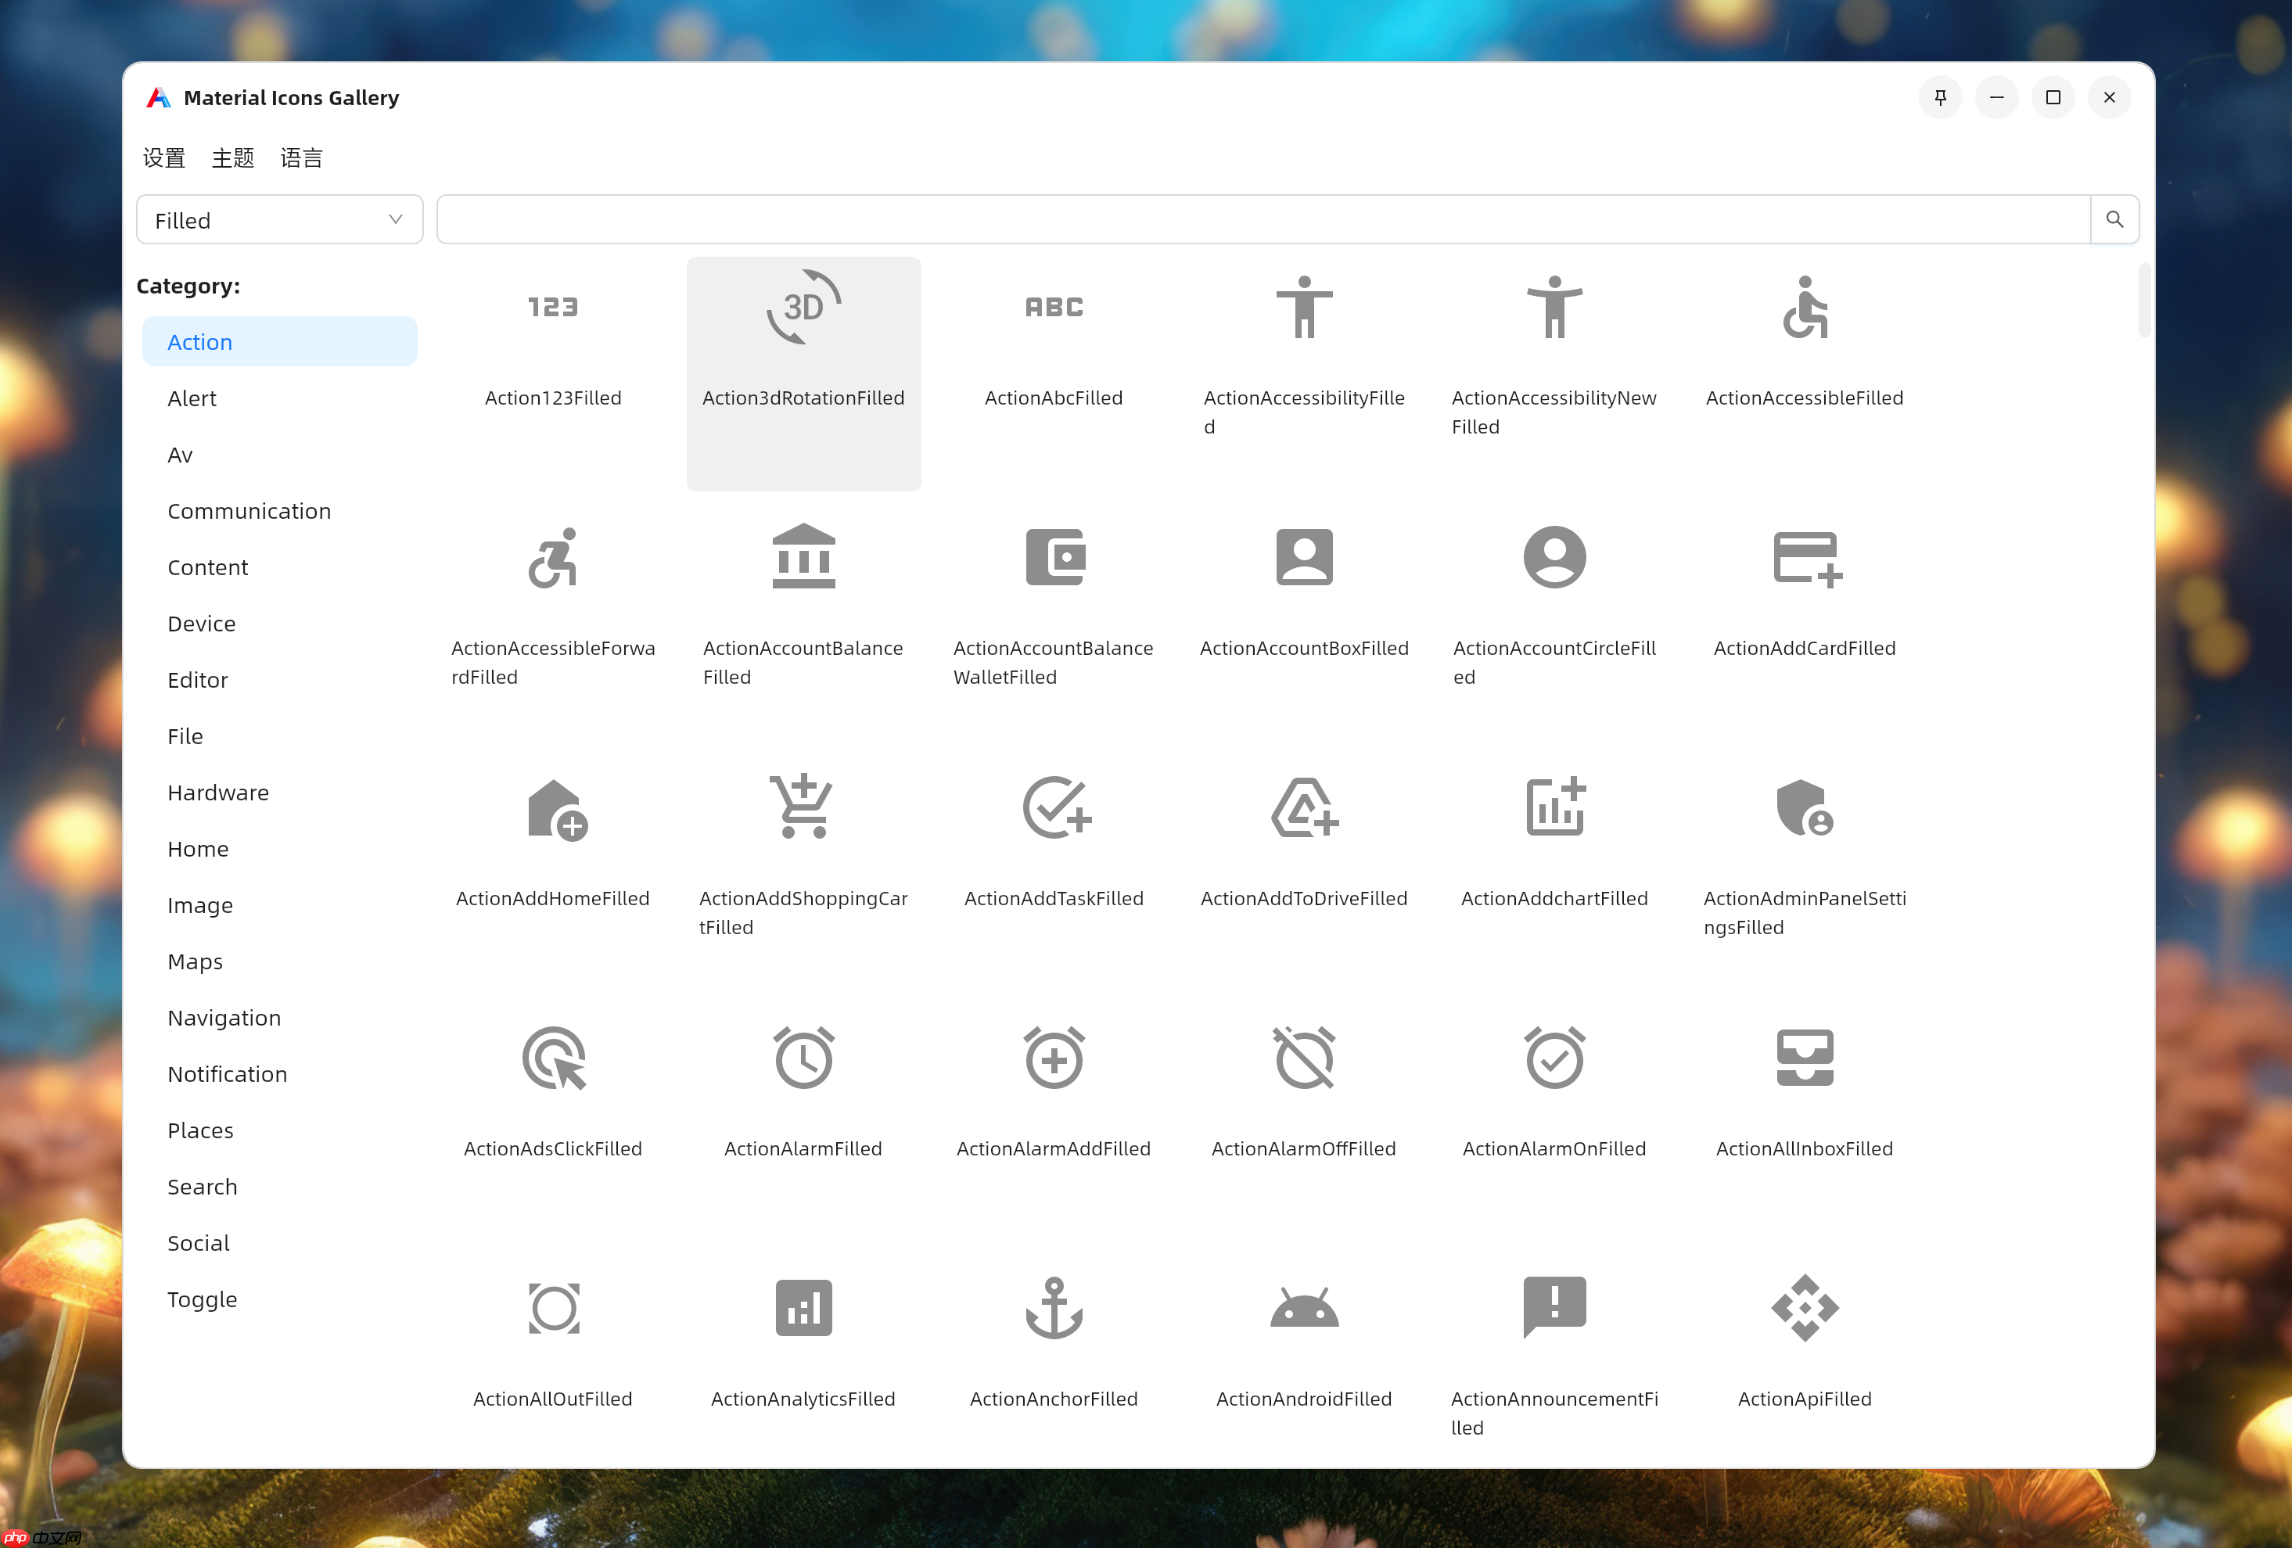Image resolution: width=2292 pixels, height=1548 pixels.
Task: Click the ActionAccountBalanceFilled bank icon
Action: click(x=803, y=557)
